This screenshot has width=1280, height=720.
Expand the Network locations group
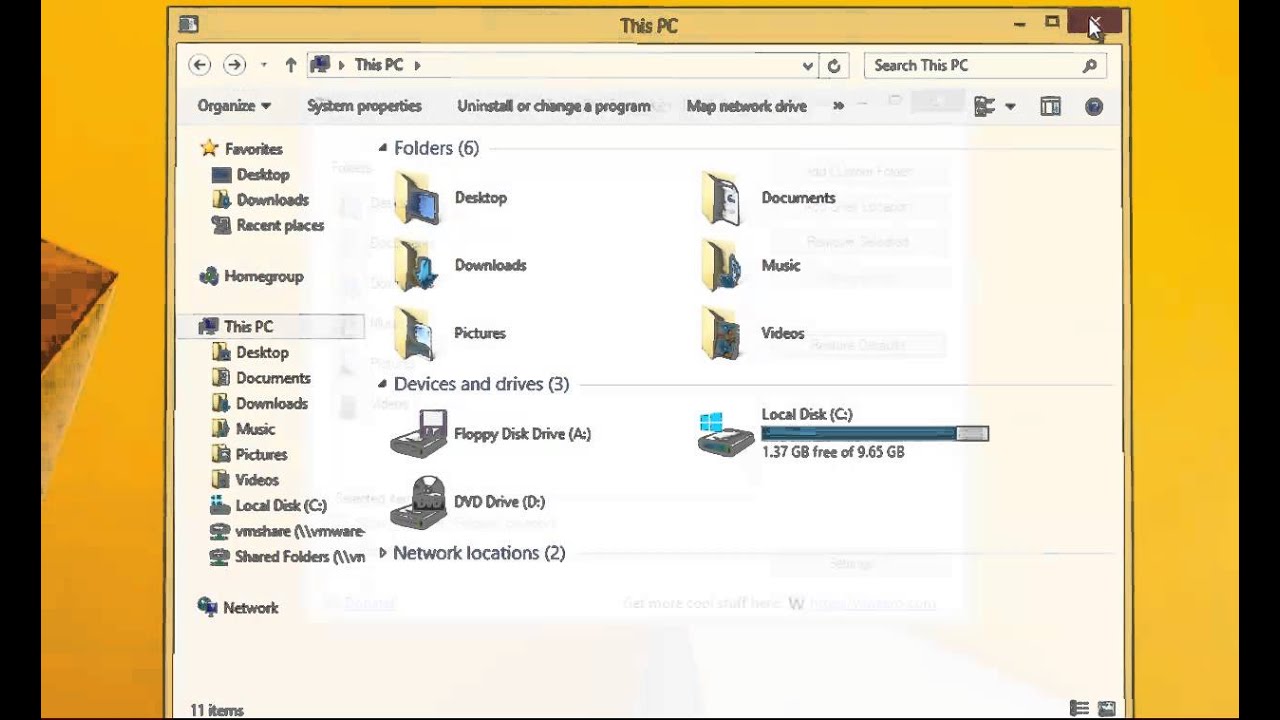click(x=382, y=553)
